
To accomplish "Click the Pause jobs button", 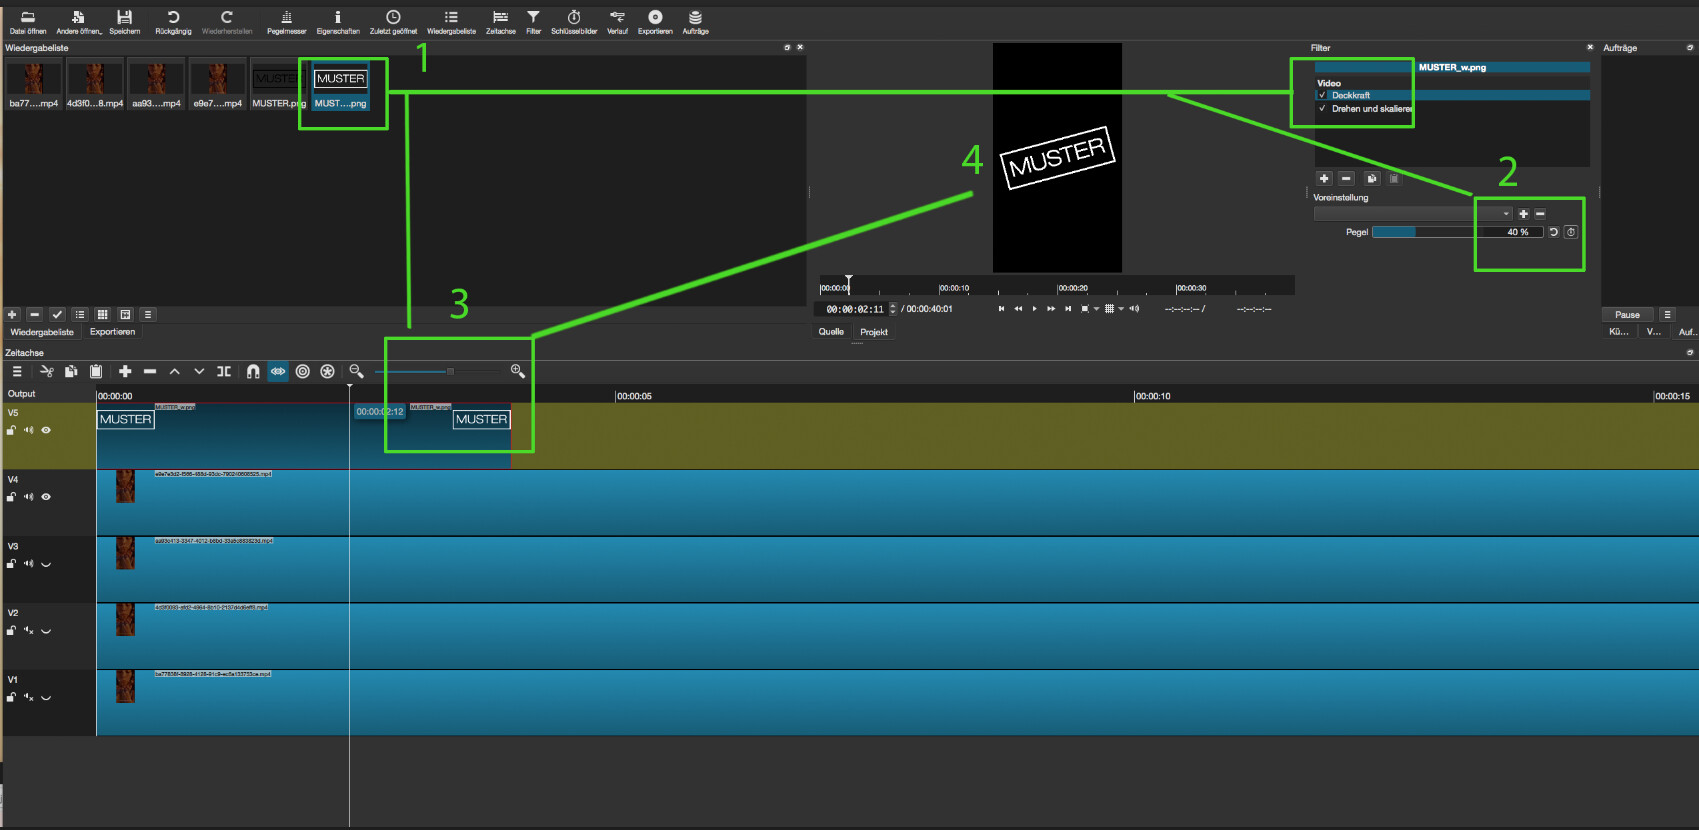I will coord(1627,314).
